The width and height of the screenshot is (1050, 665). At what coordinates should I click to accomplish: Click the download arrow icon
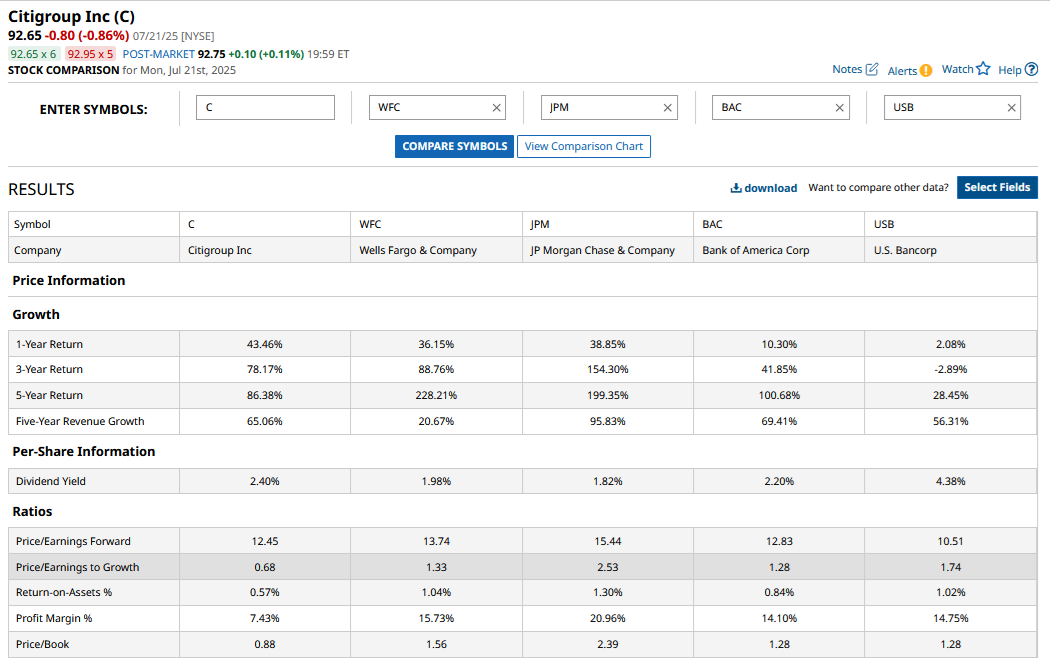(x=735, y=188)
